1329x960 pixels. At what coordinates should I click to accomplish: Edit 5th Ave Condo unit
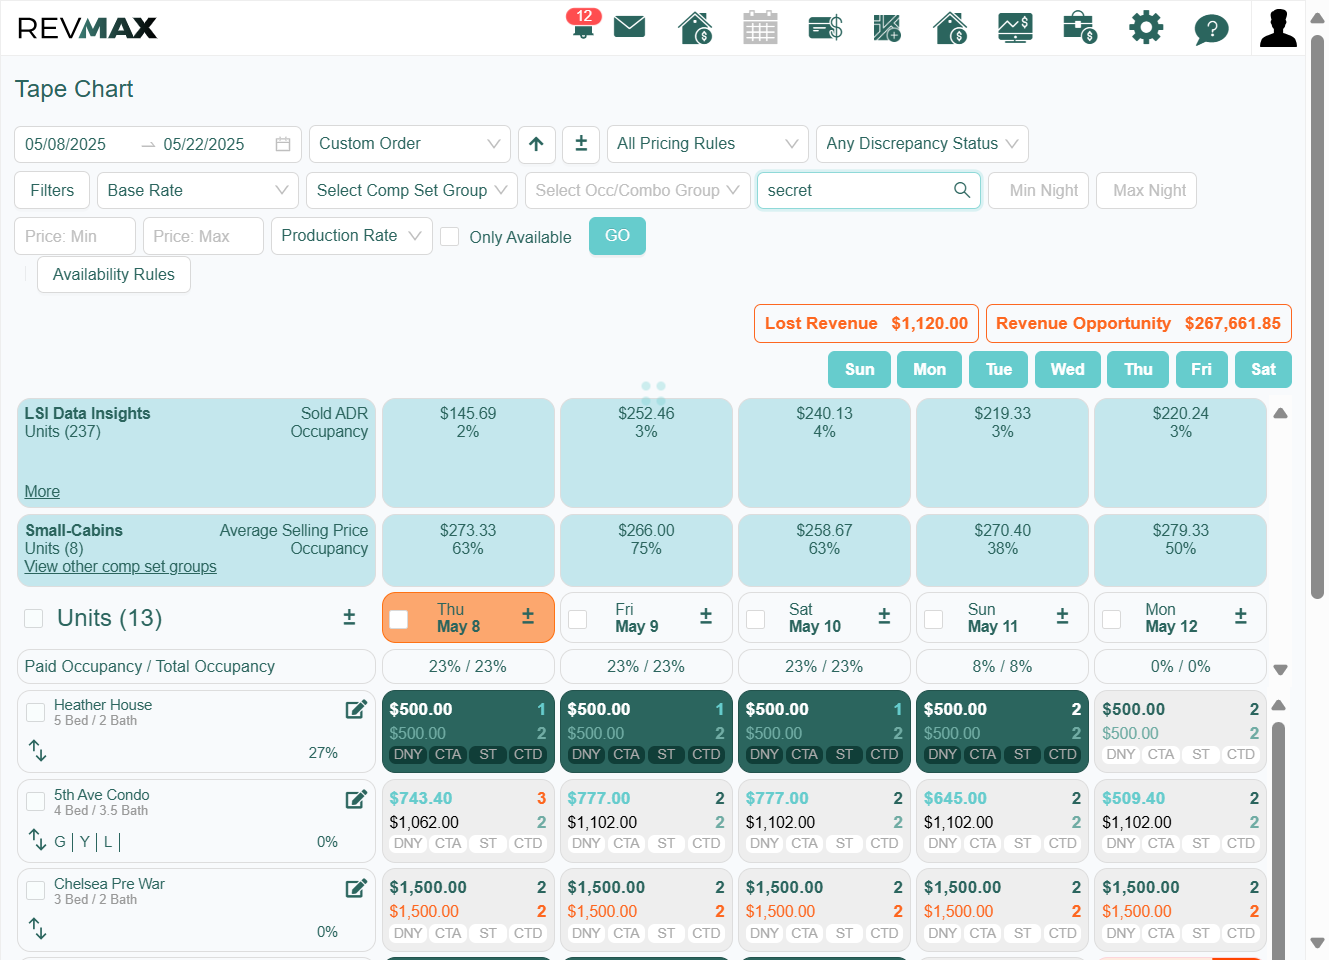point(356,799)
